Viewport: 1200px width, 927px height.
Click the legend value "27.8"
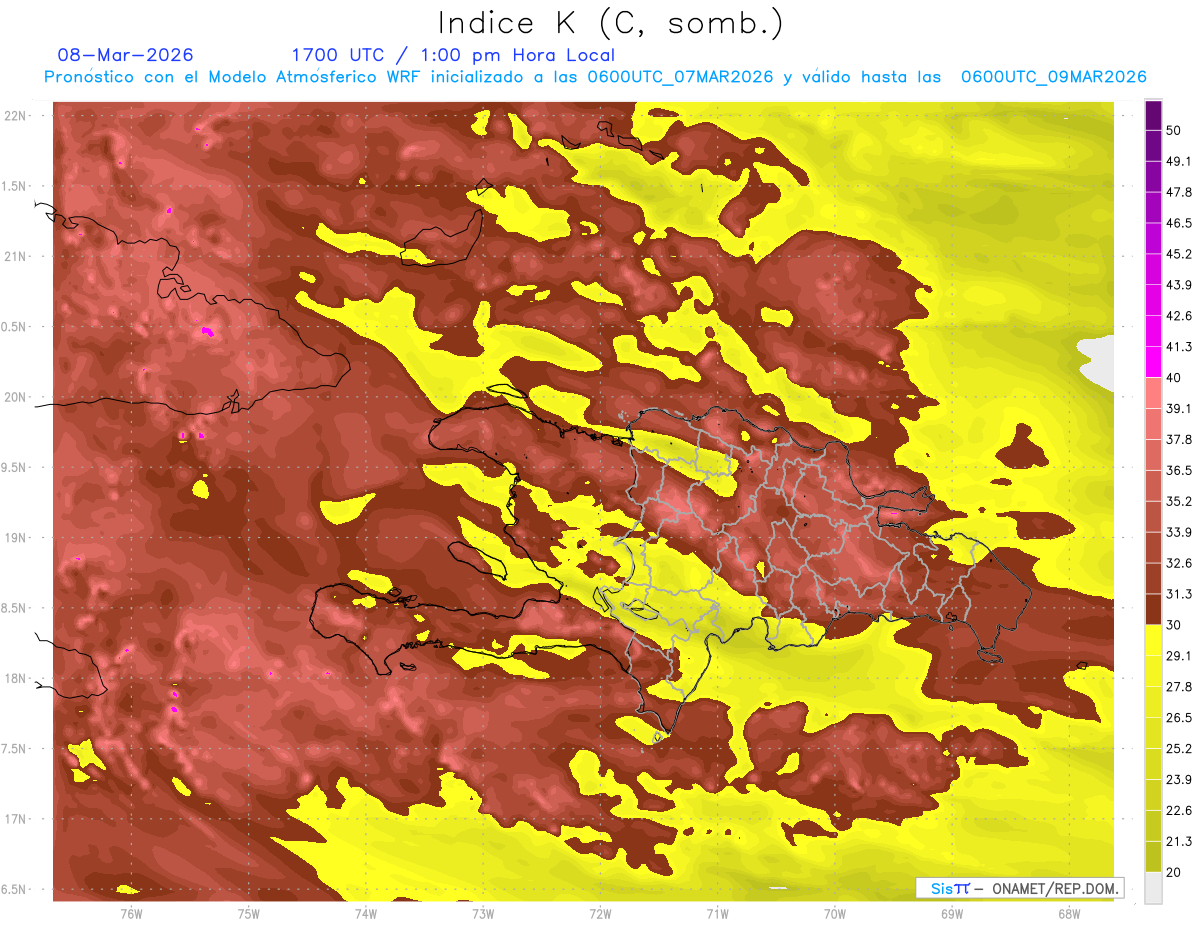click(1179, 687)
